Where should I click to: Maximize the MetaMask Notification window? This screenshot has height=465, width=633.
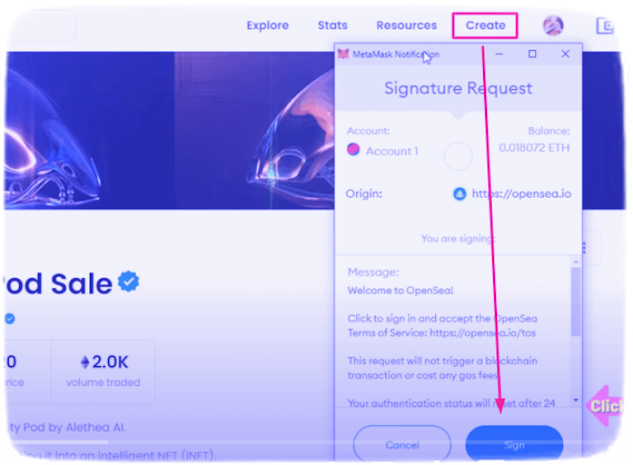(x=532, y=54)
